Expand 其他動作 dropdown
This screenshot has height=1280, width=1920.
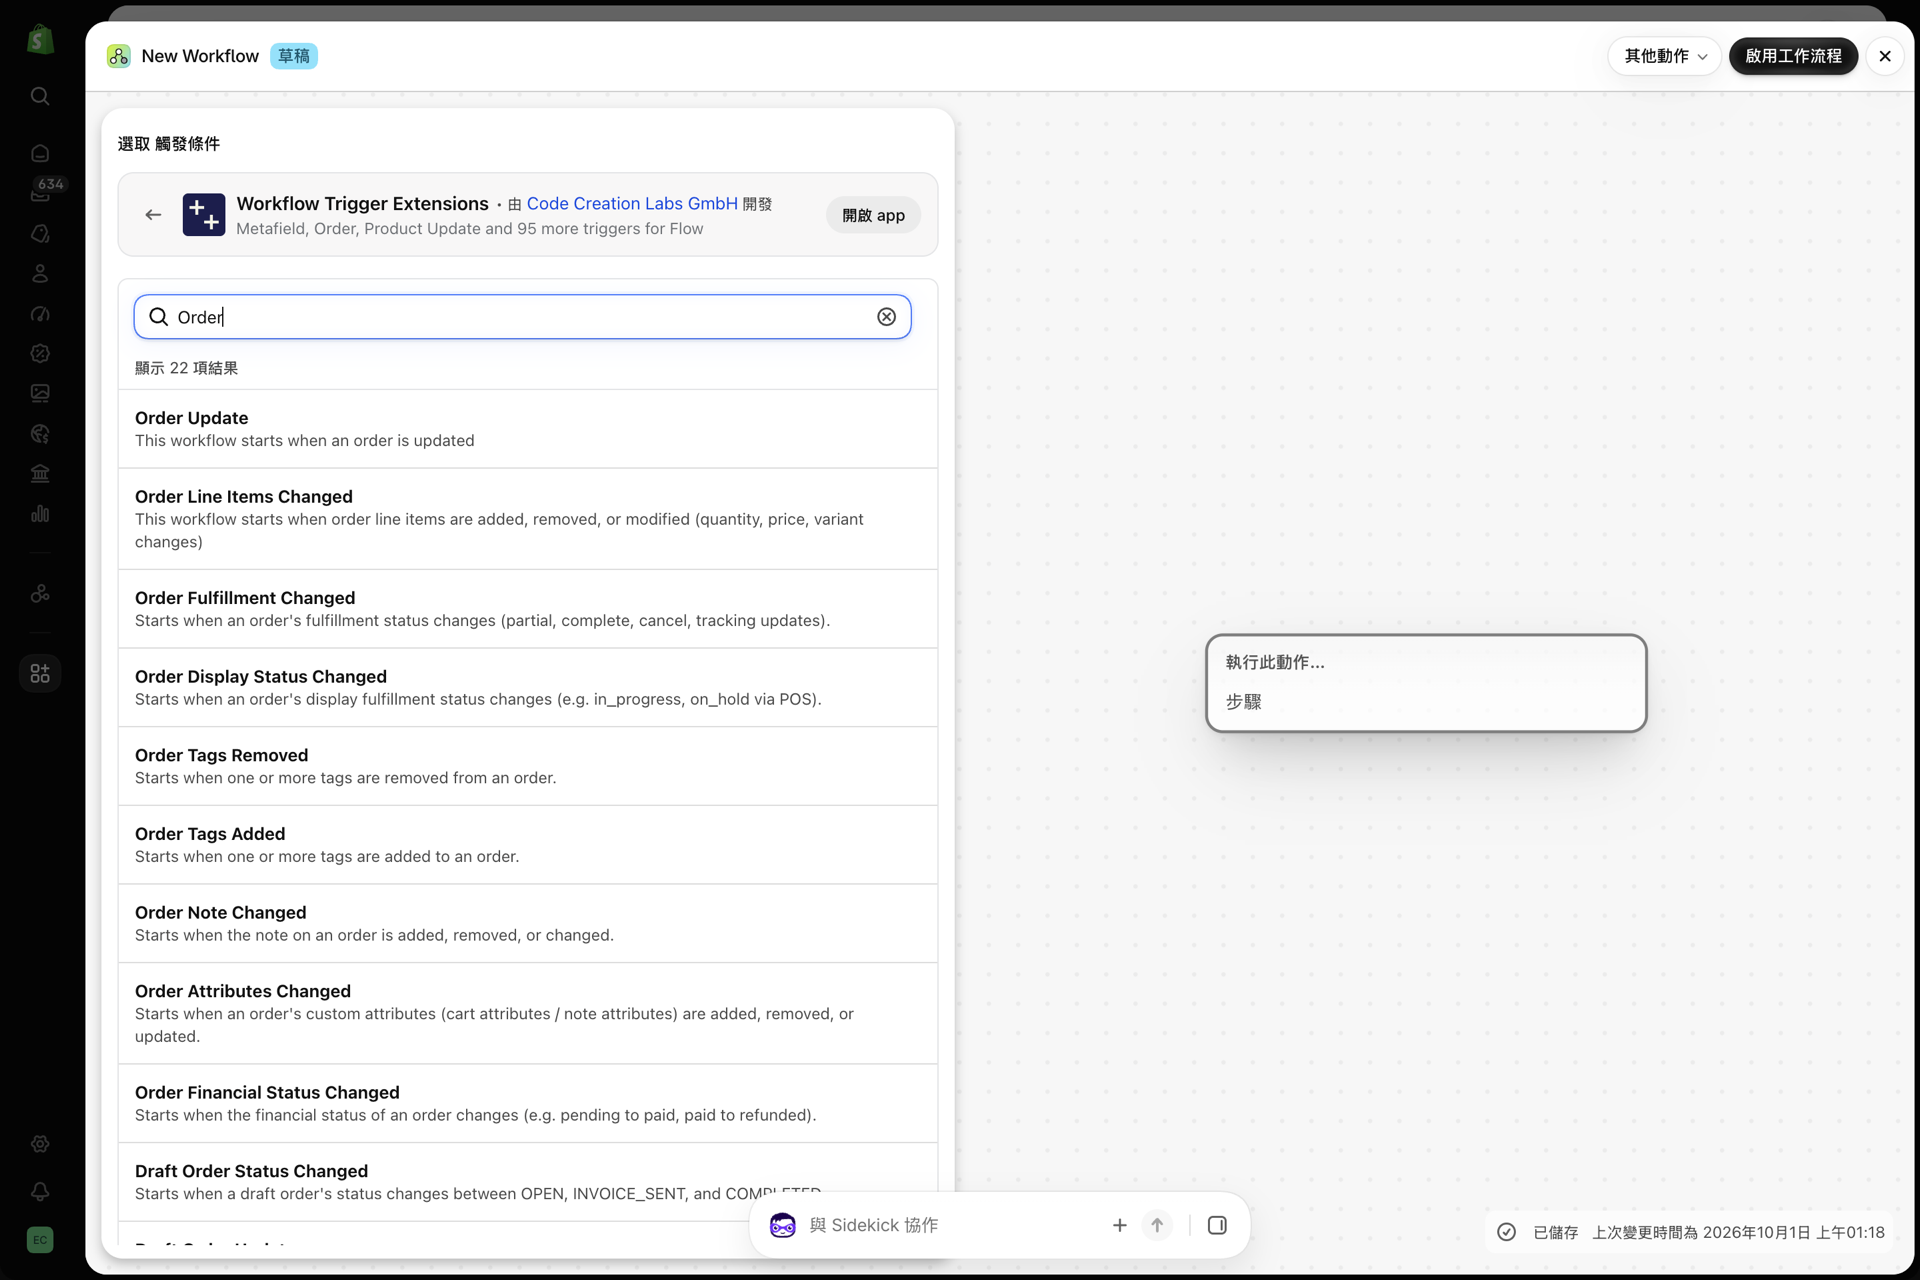[1664, 56]
